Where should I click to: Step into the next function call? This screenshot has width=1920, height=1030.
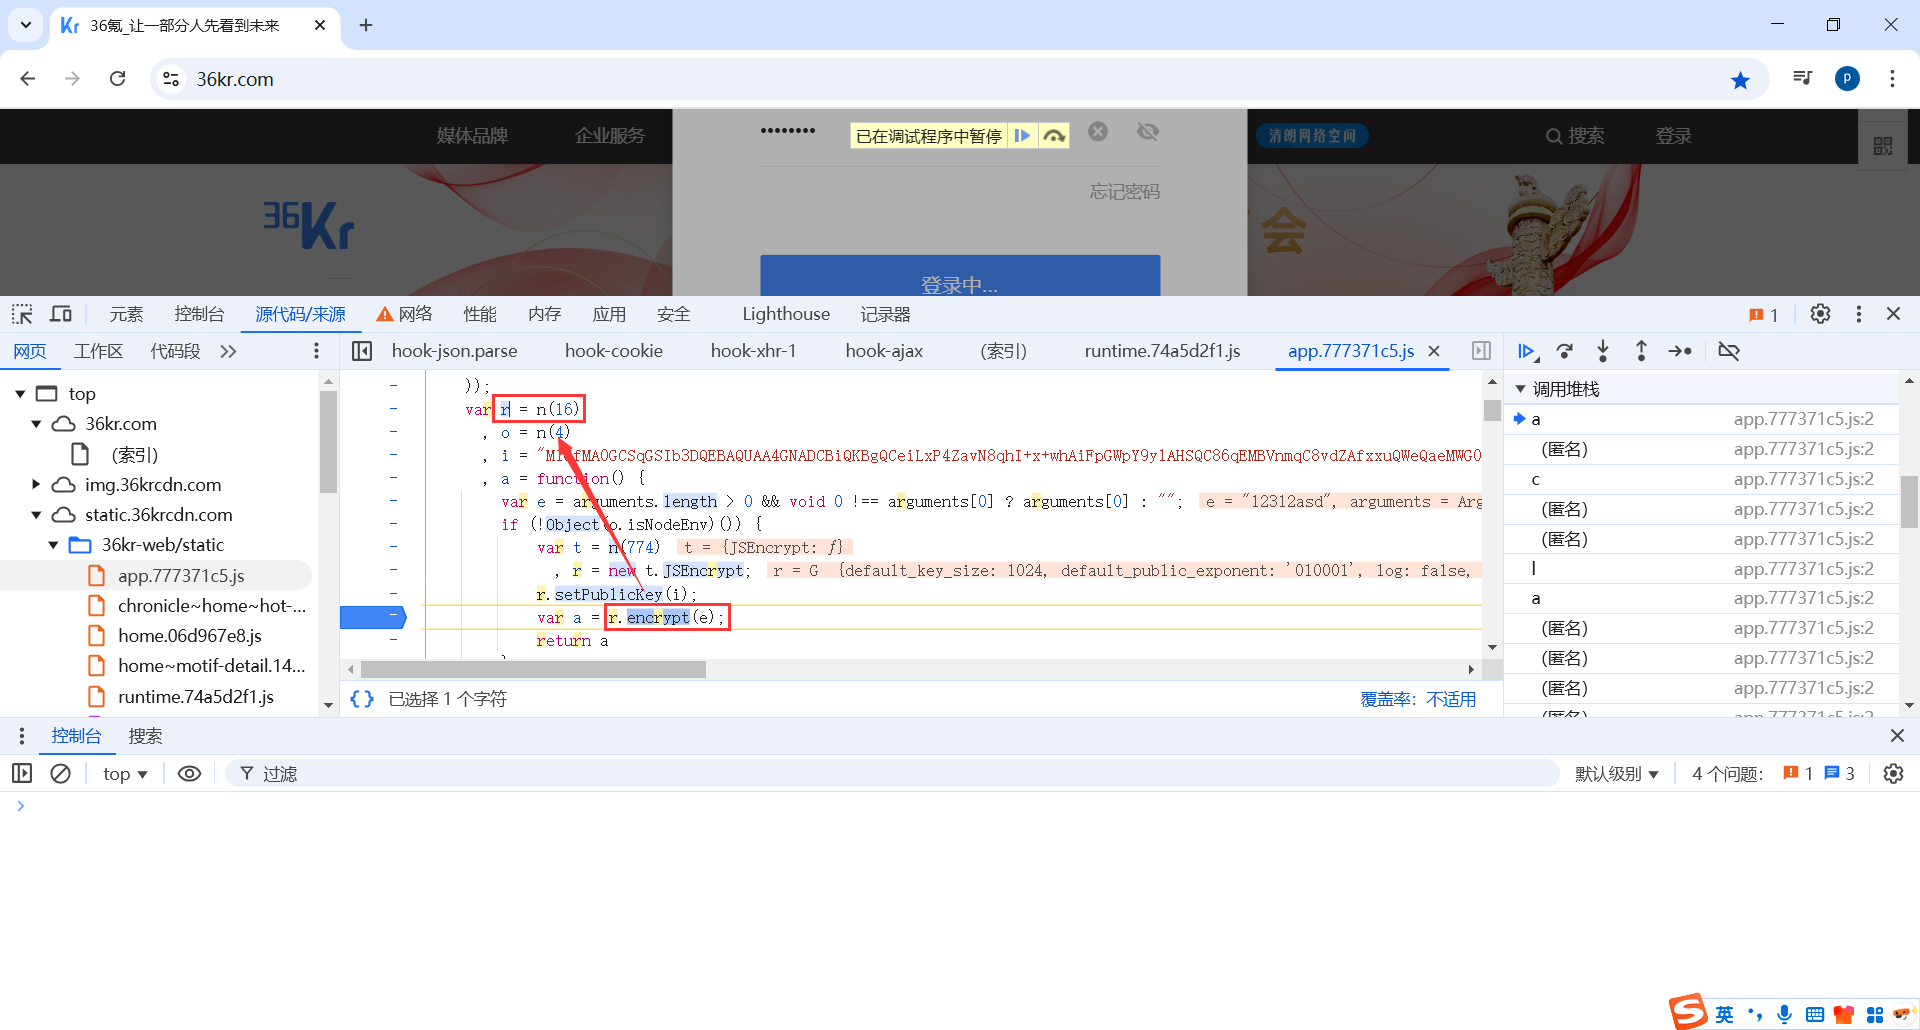pos(1603,351)
